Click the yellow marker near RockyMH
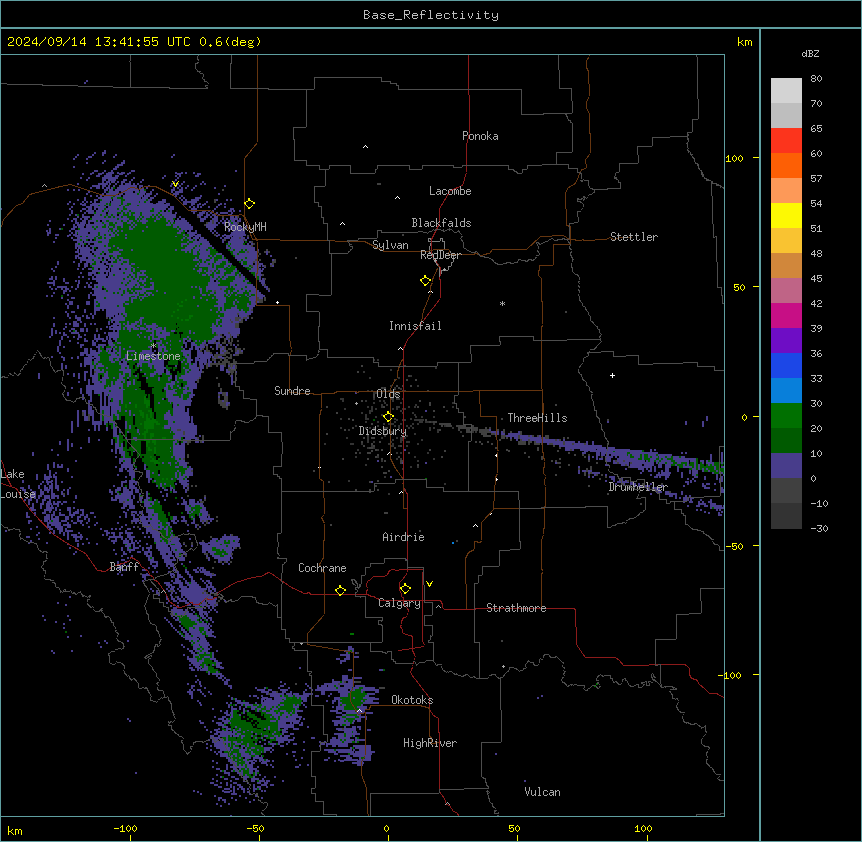862x842 pixels. point(250,204)
